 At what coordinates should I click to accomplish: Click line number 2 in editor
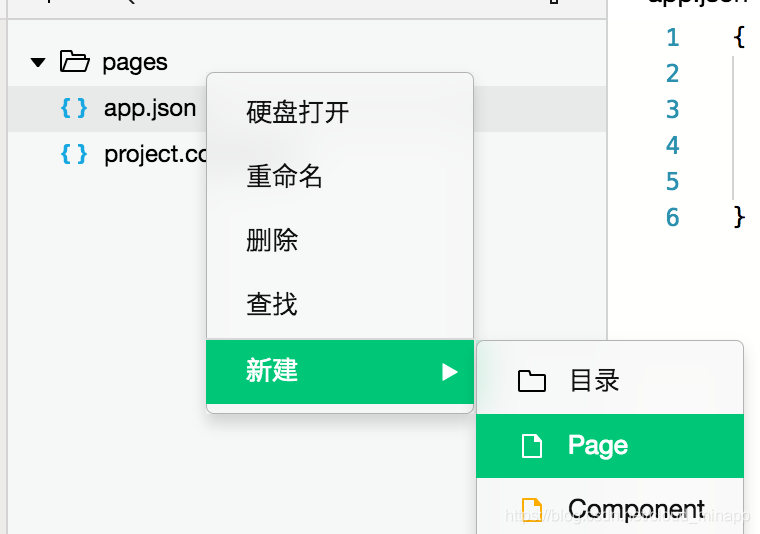672,74
